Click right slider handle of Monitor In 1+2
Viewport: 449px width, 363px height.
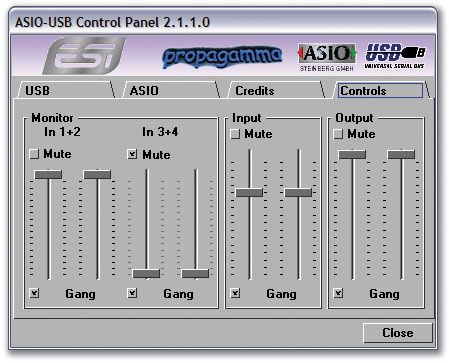pos(97,174)
